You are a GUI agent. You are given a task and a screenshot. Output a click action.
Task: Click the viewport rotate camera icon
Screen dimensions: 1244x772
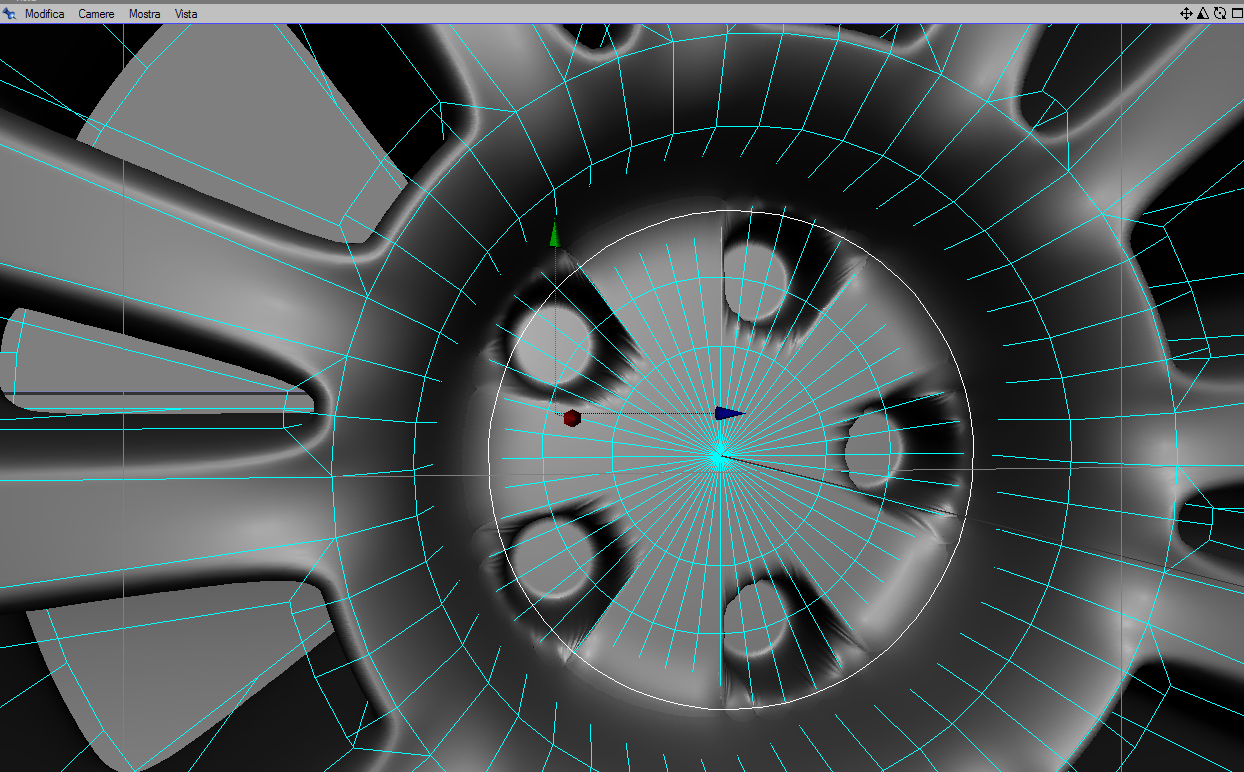1220,14
